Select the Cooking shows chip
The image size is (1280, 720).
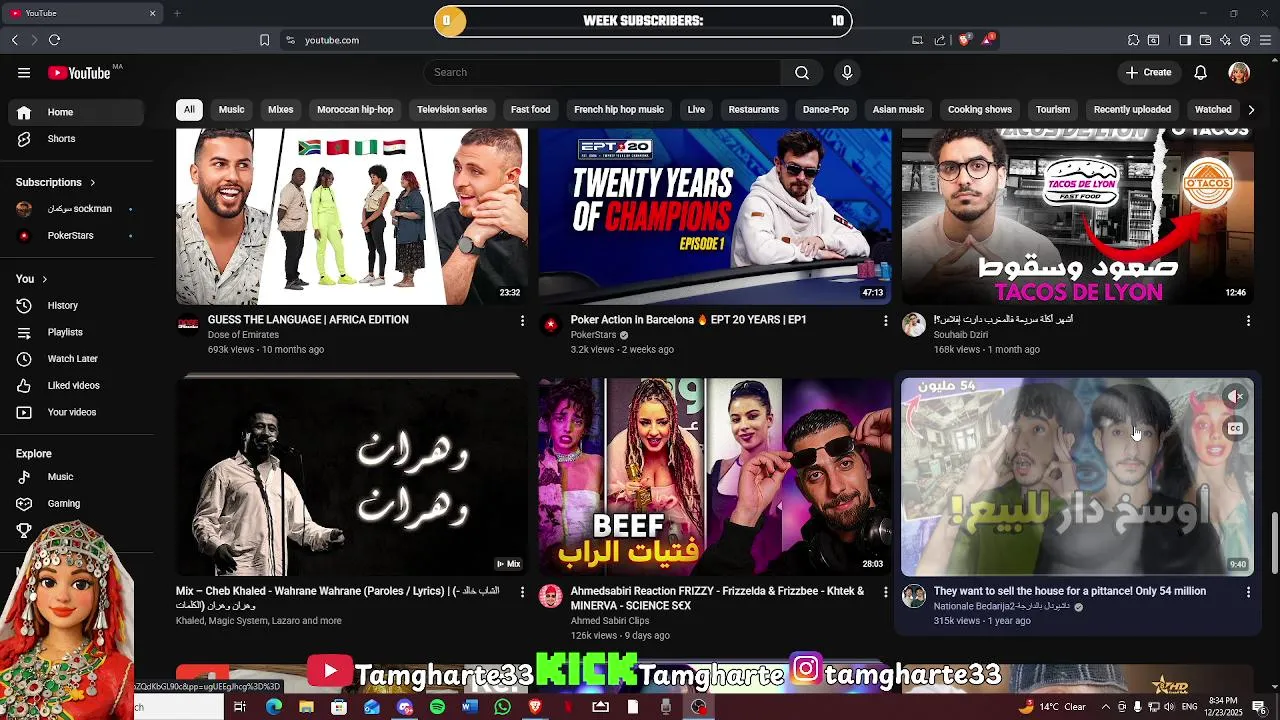point(980,109)
